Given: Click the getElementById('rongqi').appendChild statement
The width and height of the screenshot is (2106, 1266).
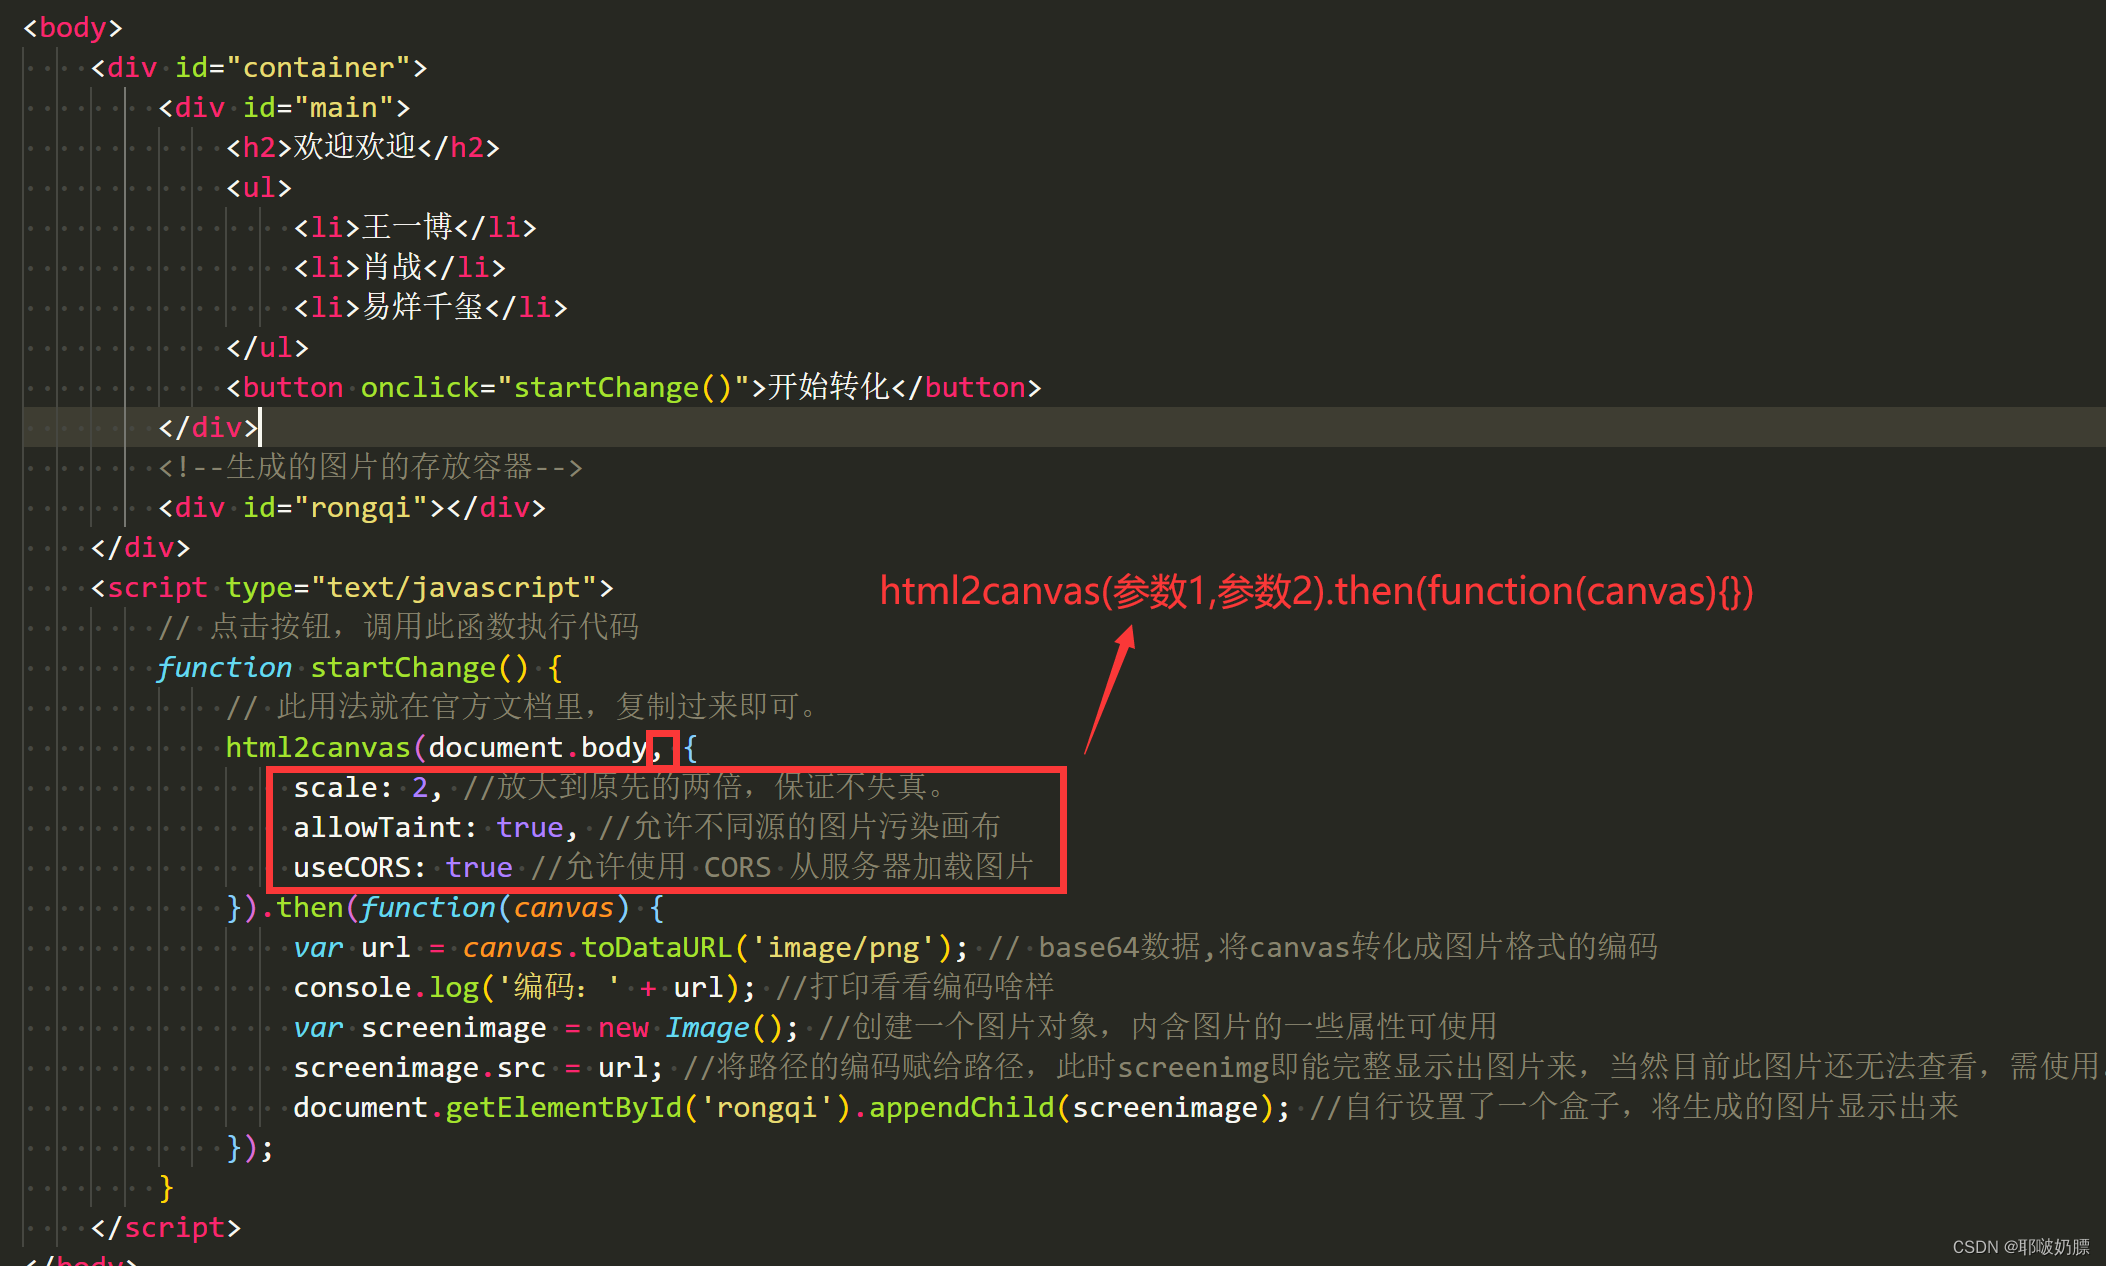Looking at the screenshot, I should [x=792, y=1107].
